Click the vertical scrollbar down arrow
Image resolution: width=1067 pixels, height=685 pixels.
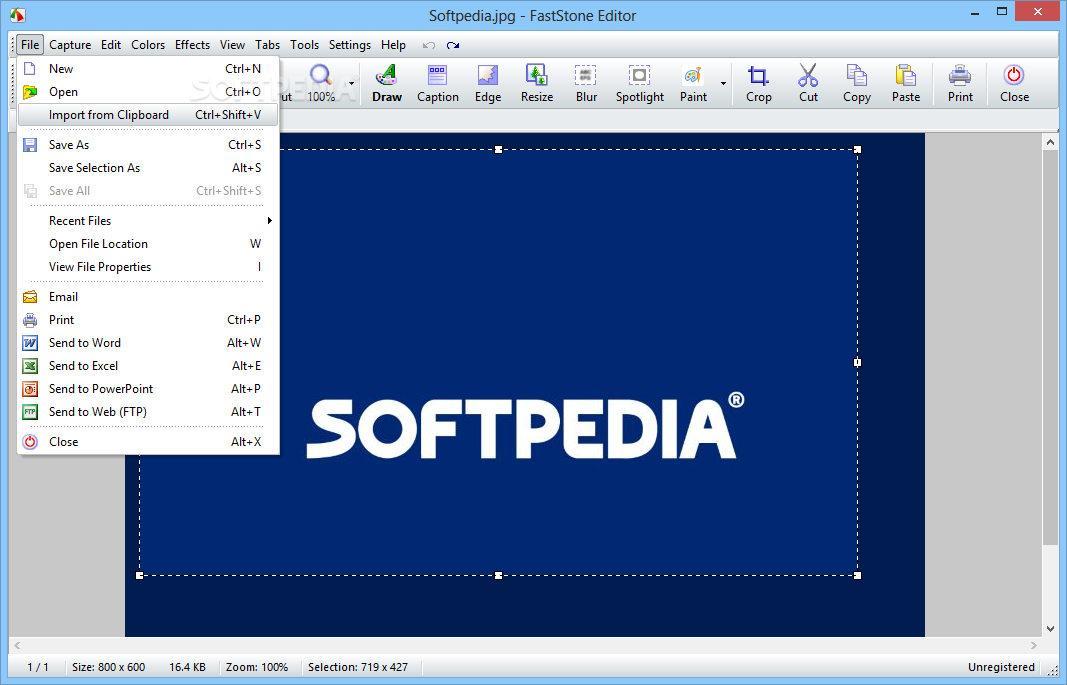click(1050, 629)
